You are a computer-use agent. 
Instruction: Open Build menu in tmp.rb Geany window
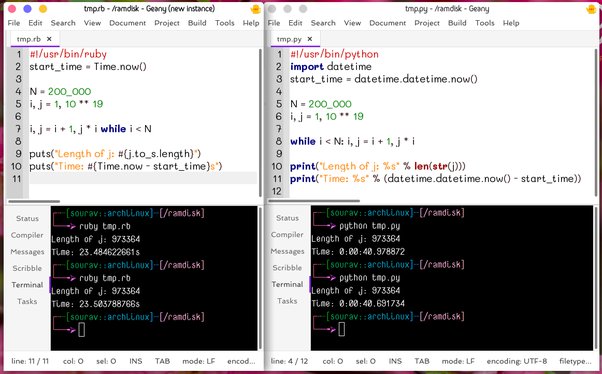click(x=197, y=23)
